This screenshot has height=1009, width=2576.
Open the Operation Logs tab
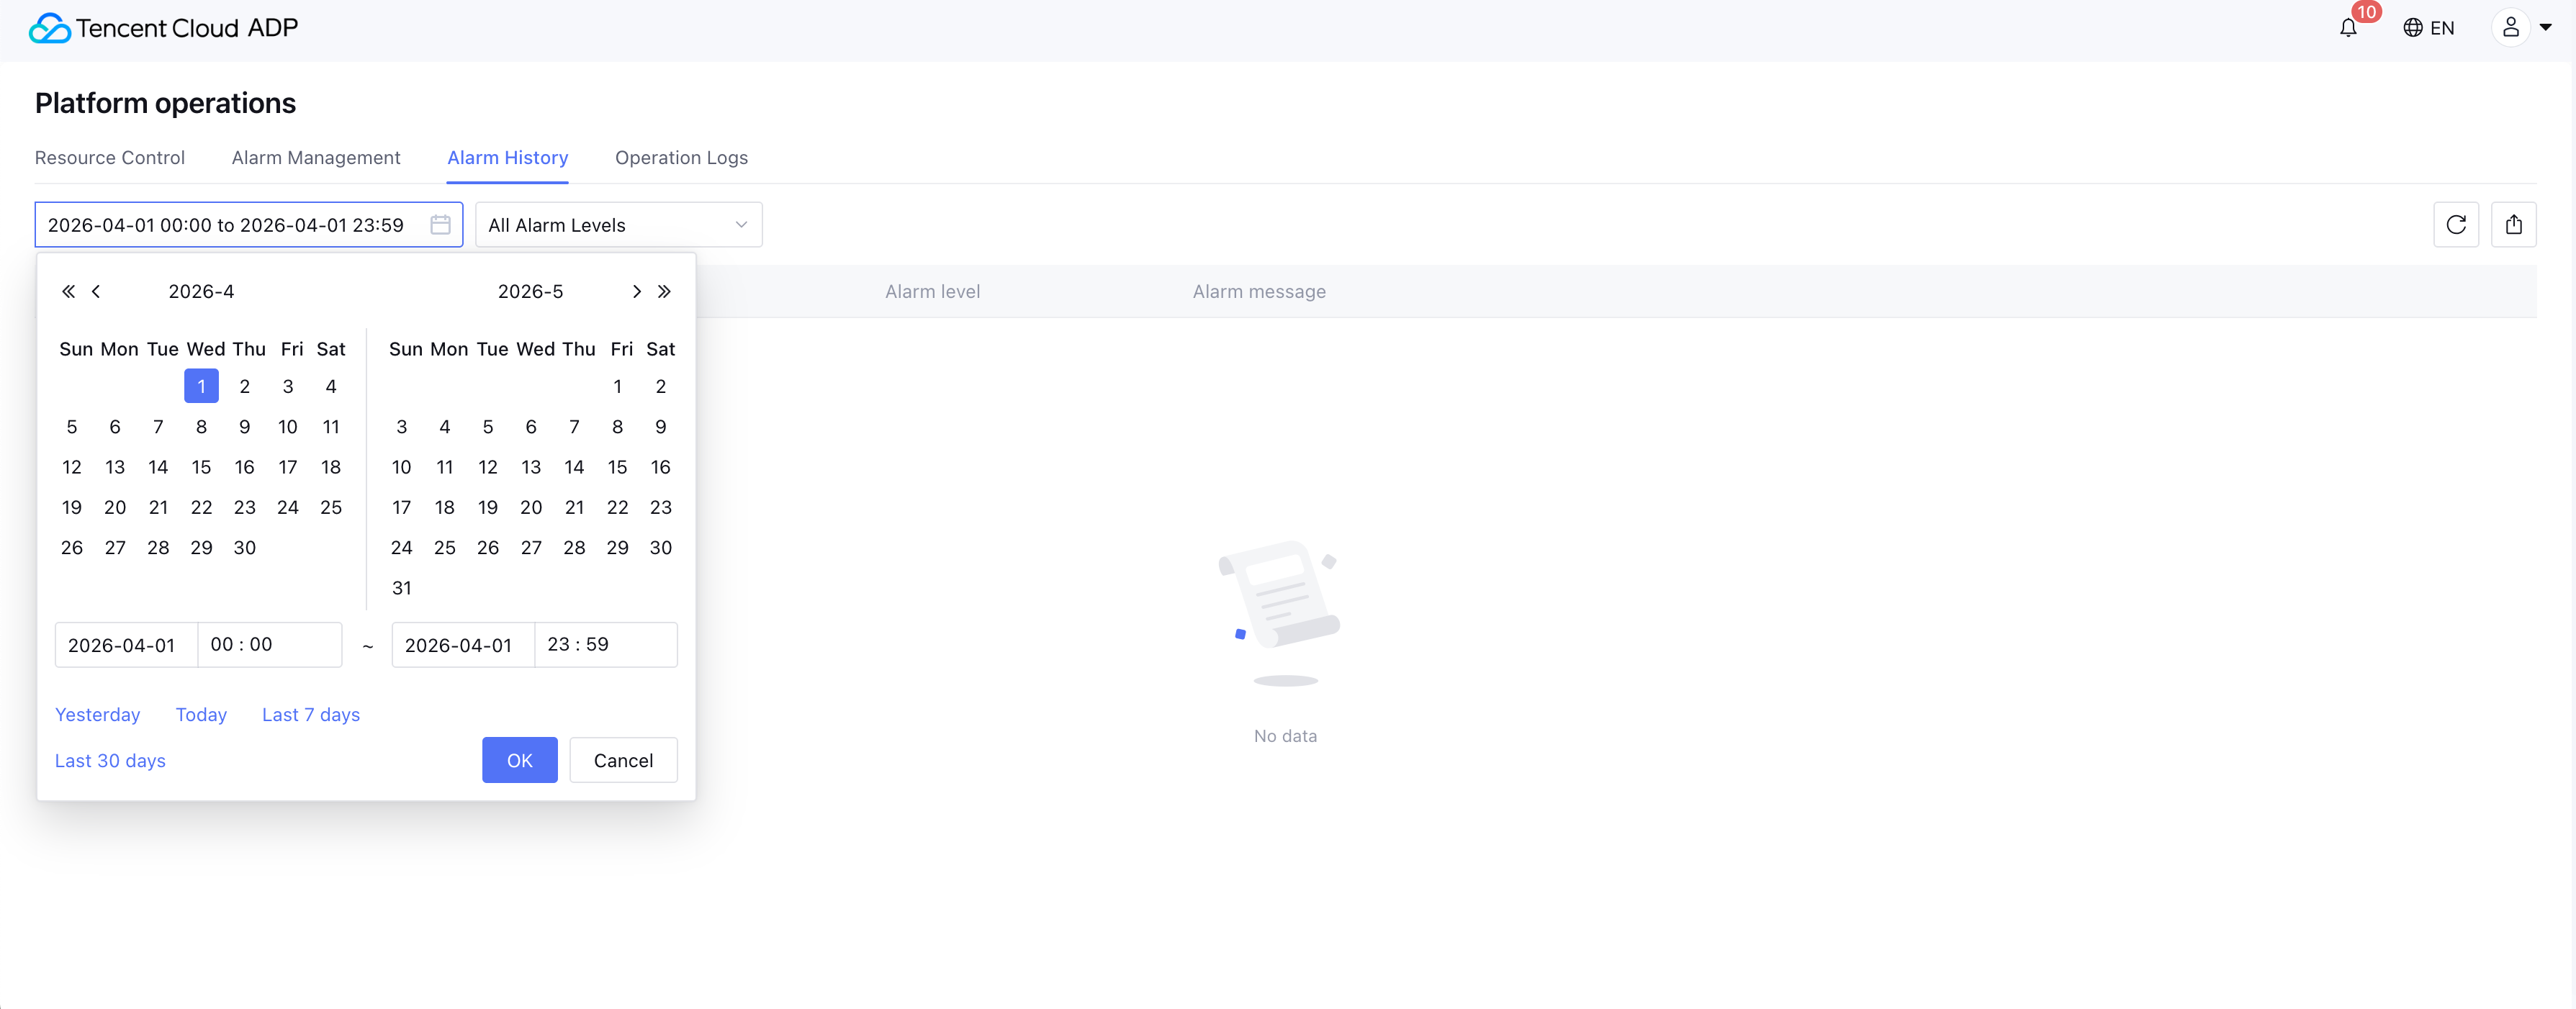[681, 158]
